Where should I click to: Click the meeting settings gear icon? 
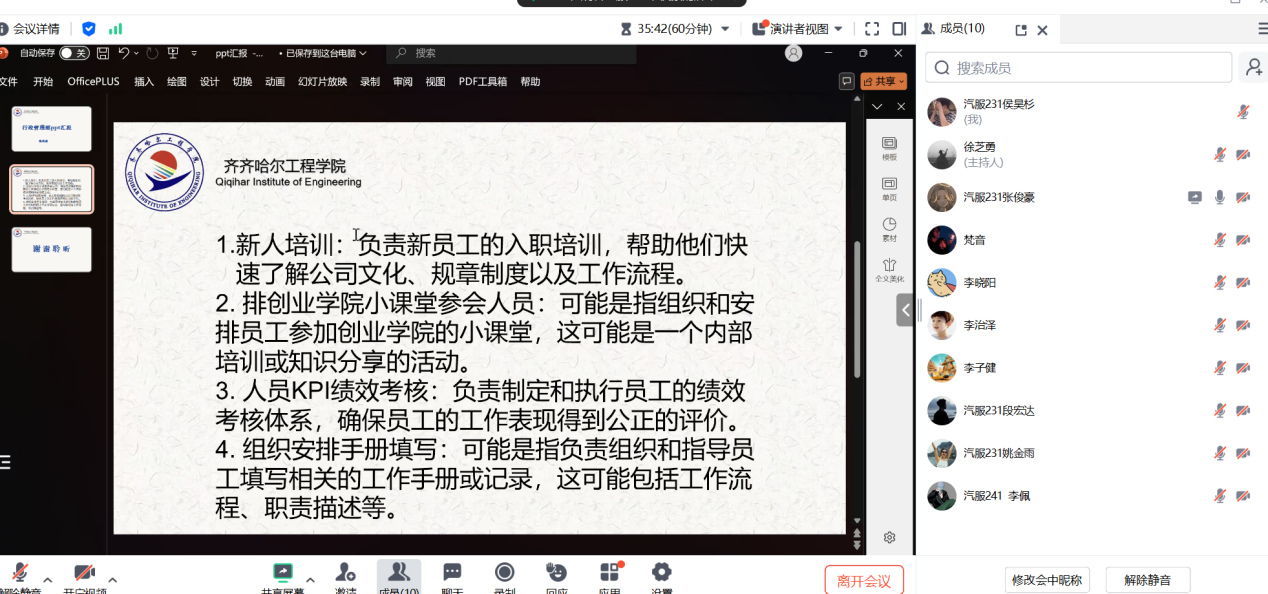[x=661, y=573]
